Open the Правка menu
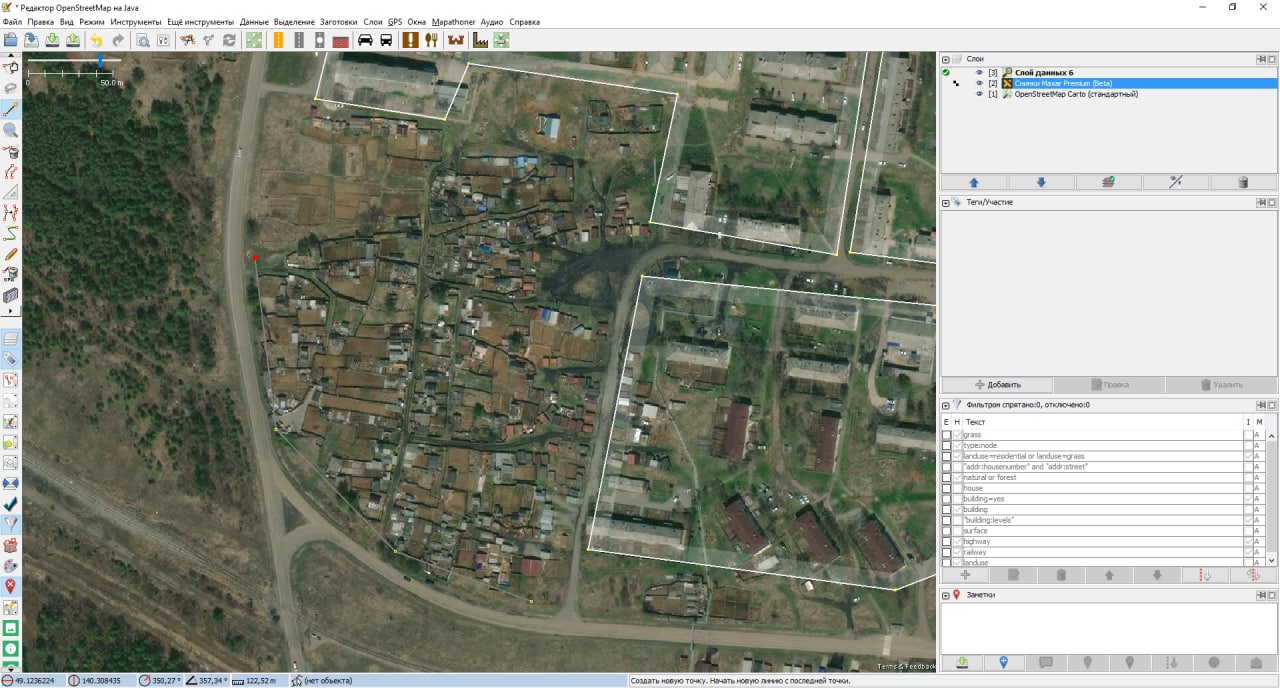The image size is (1280, 688). pos(41,22)
